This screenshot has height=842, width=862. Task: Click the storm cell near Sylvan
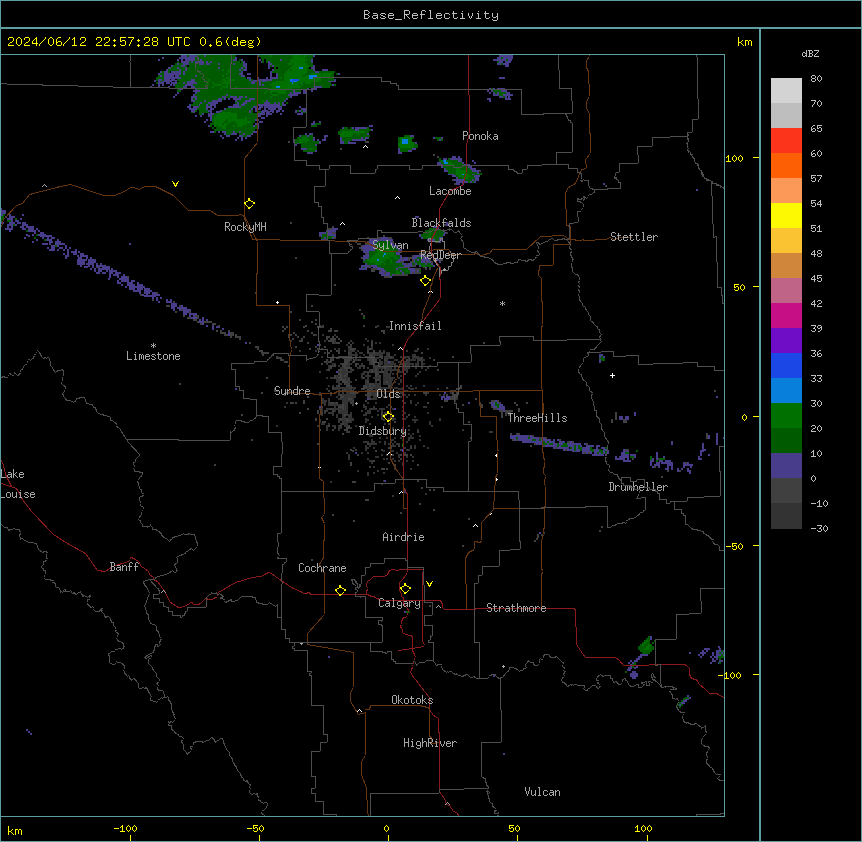tap(385, 259)
